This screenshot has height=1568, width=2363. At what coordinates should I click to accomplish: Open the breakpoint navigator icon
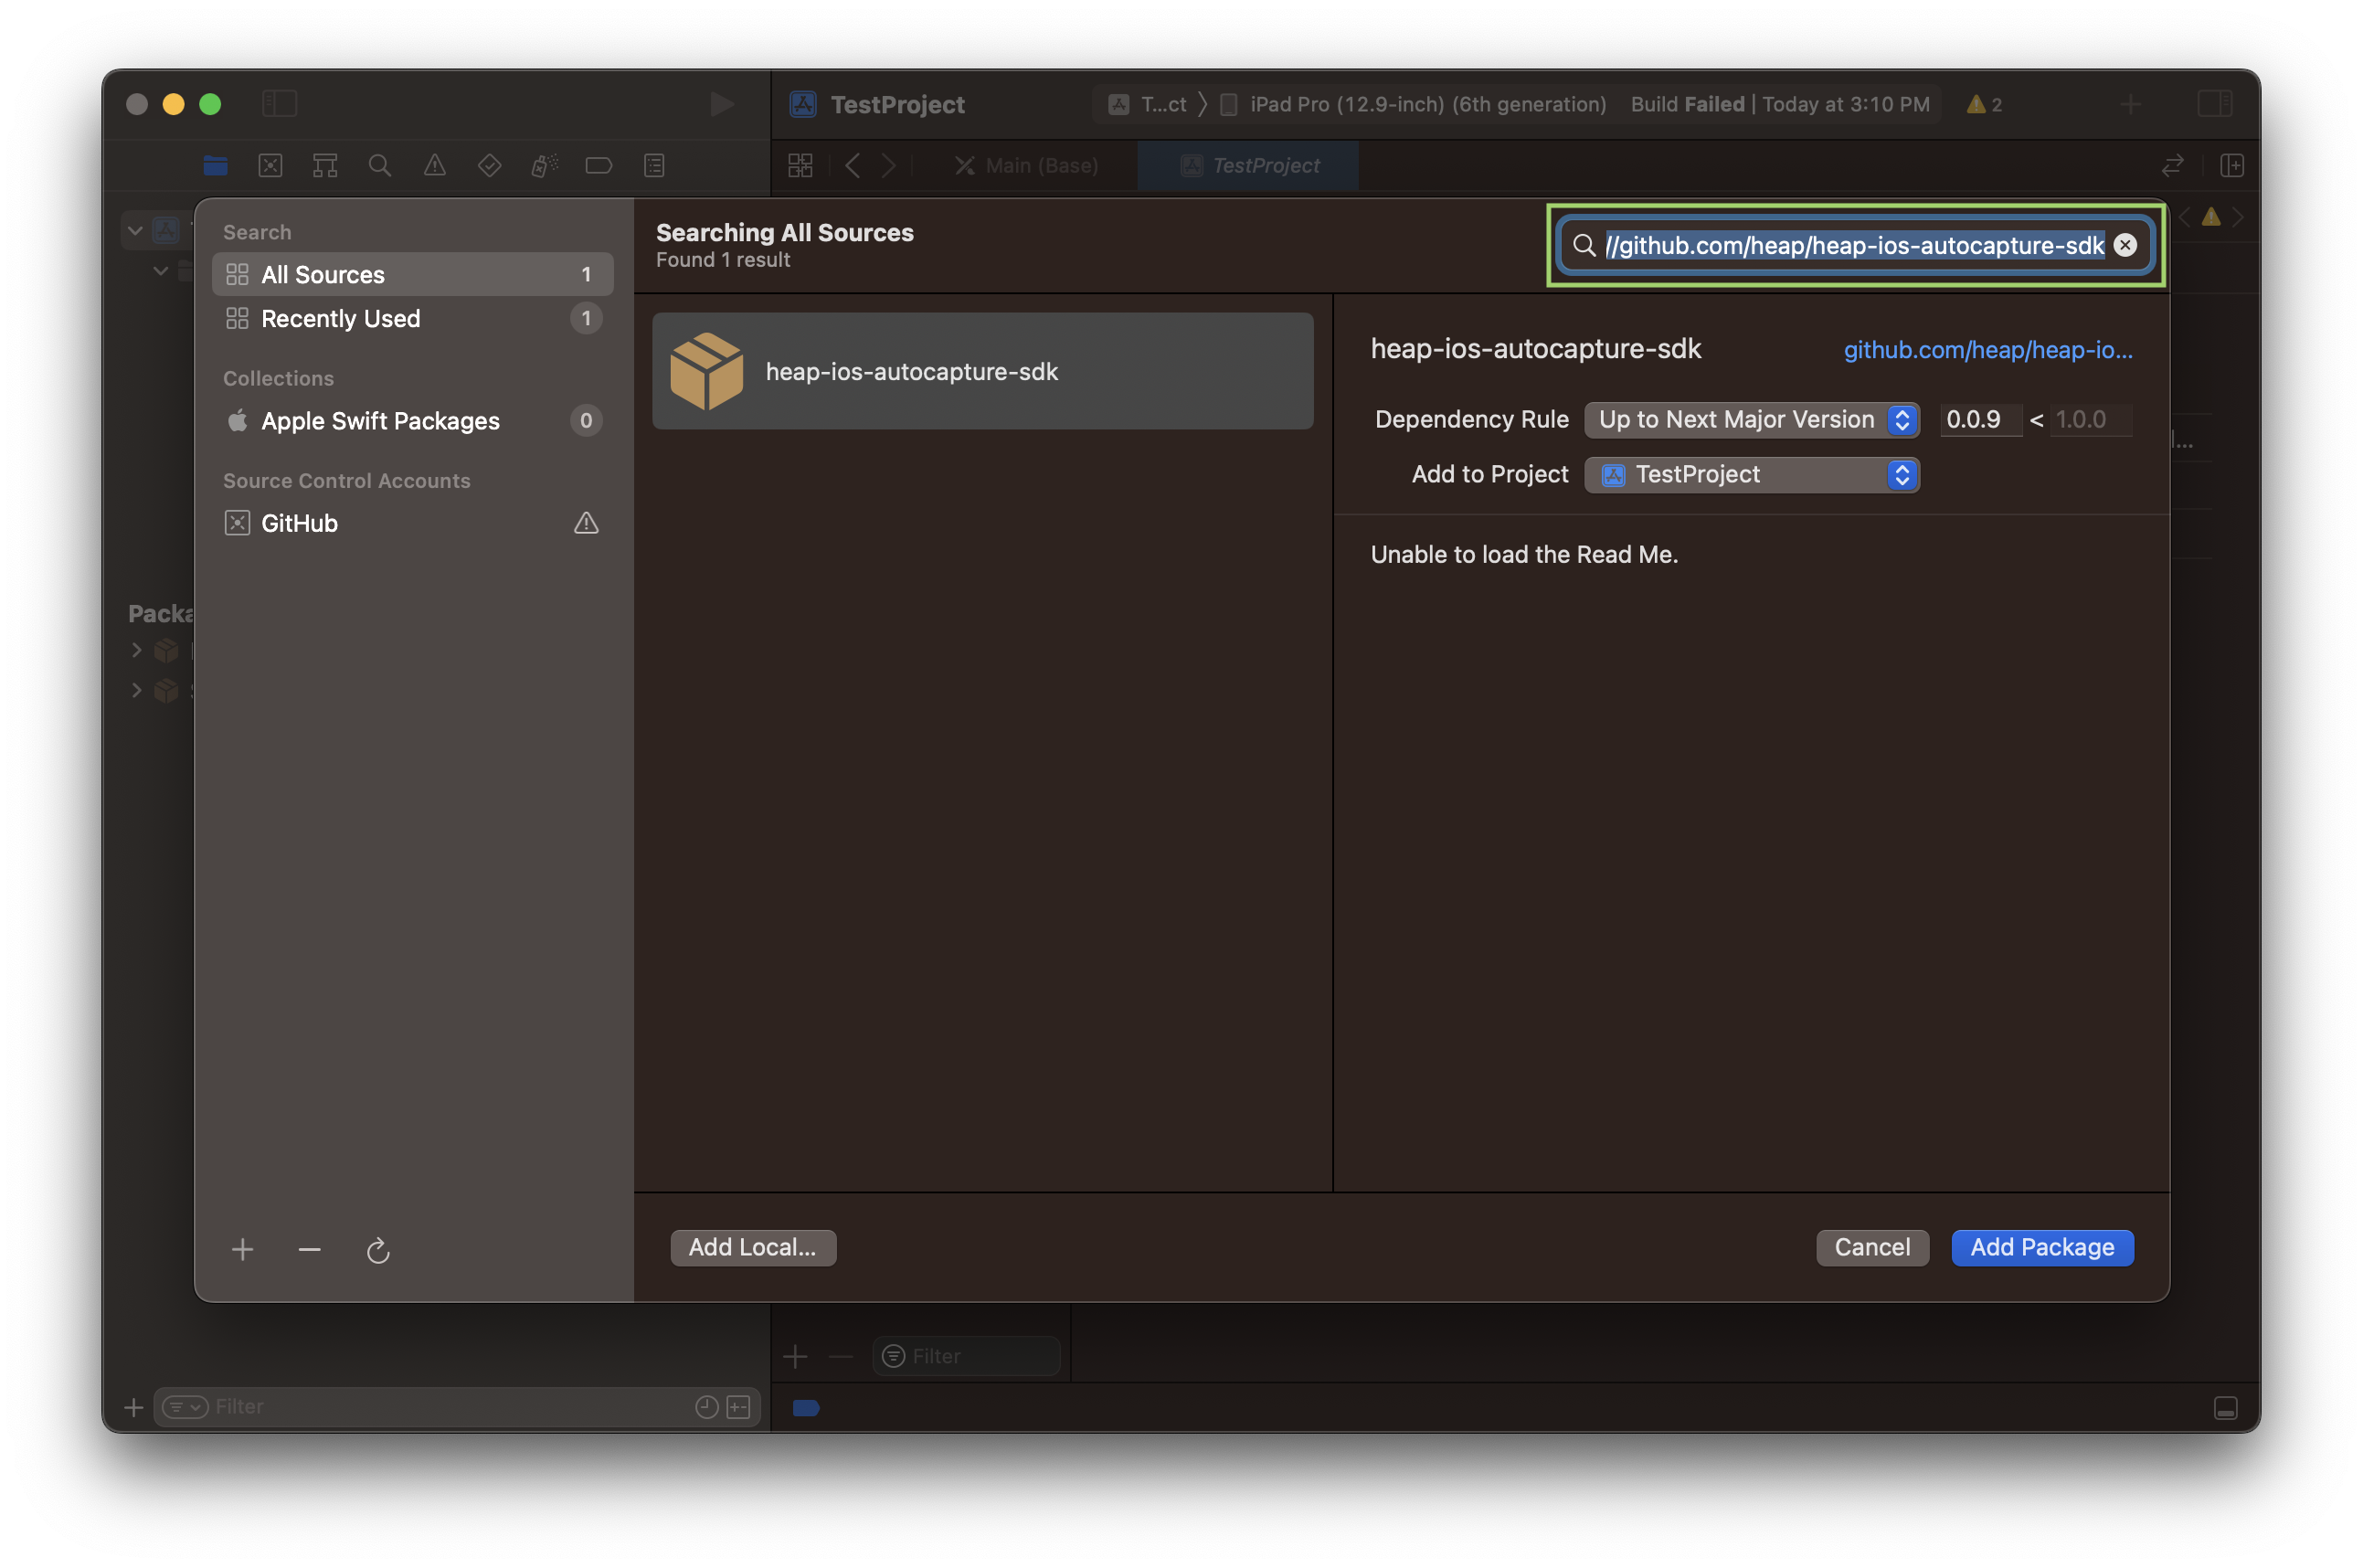tap(599, 166)
